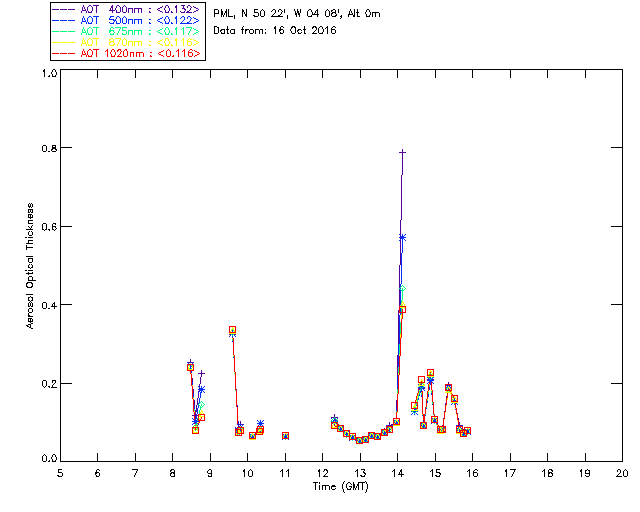
Task: Click the 14 tick label on time axis
Action: pos(397,473)
